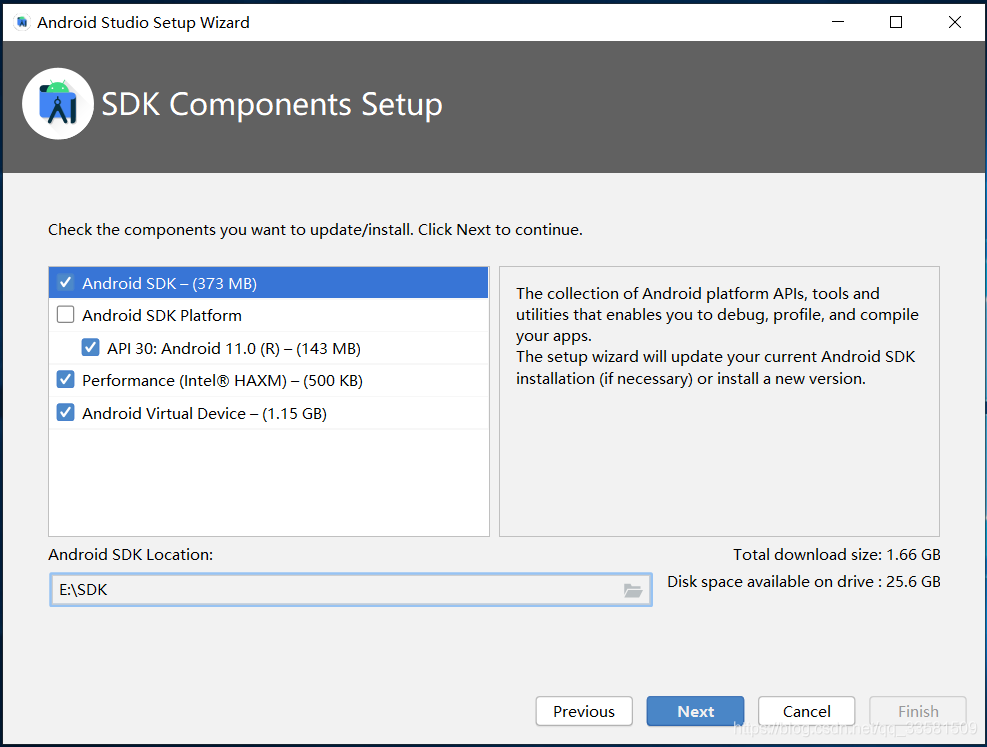Check the Android SDK Platform checkbox
The image size is (987, 747).
click(65, 315)
